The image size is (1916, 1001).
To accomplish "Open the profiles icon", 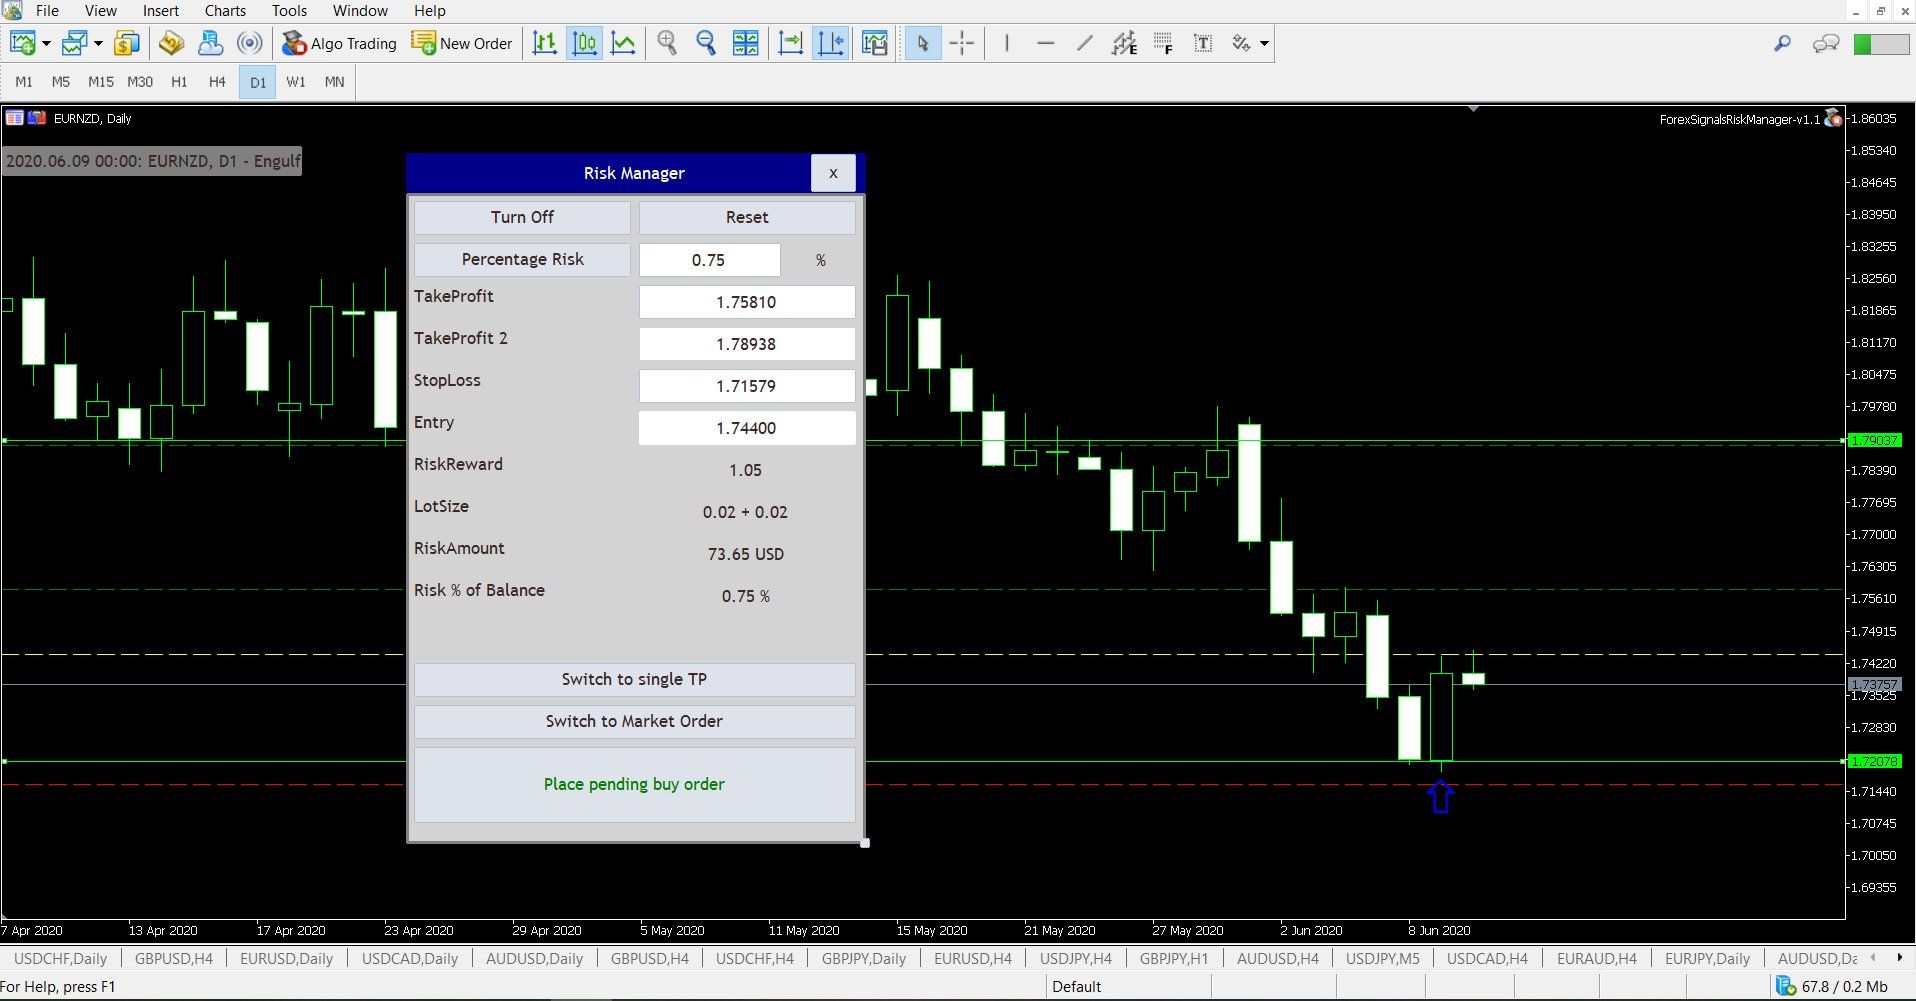I will tap(75, 43).
